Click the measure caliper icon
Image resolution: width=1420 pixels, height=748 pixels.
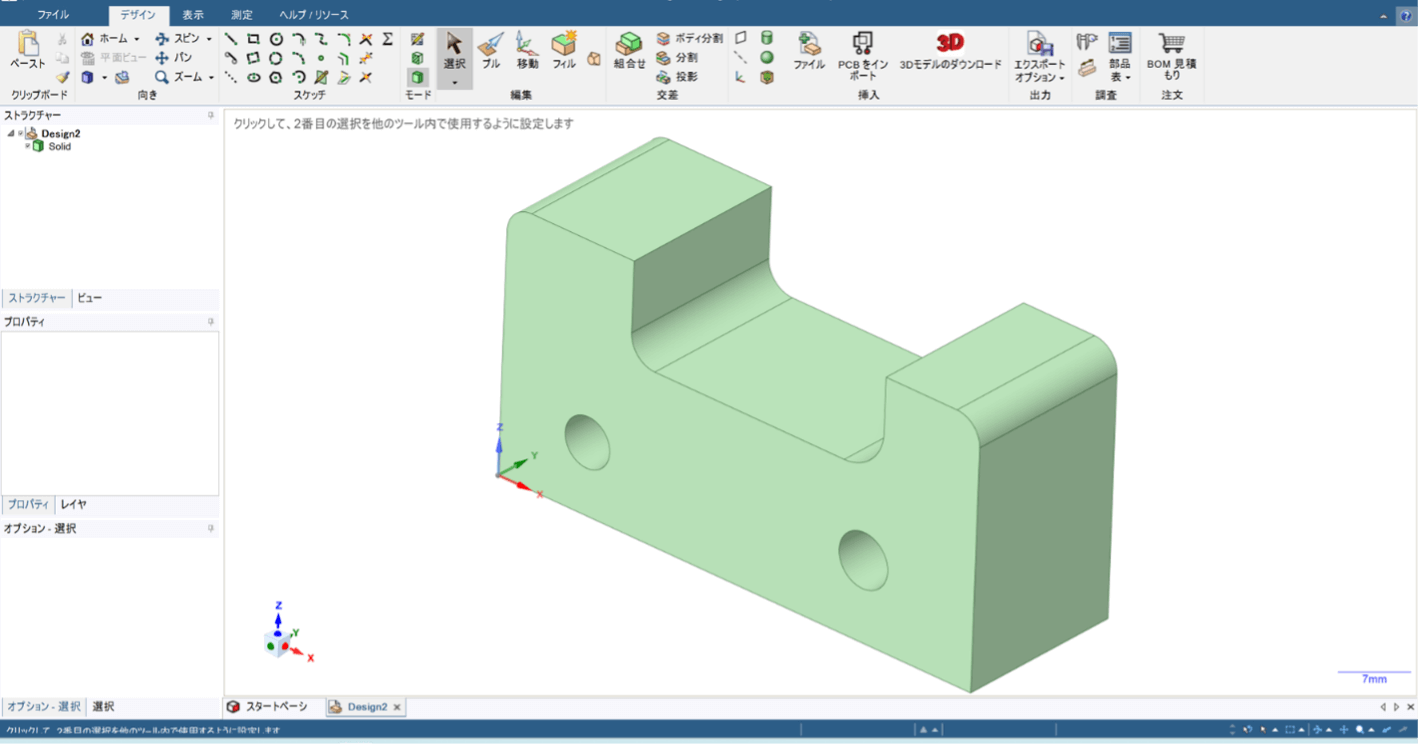tap(1087, 41)
